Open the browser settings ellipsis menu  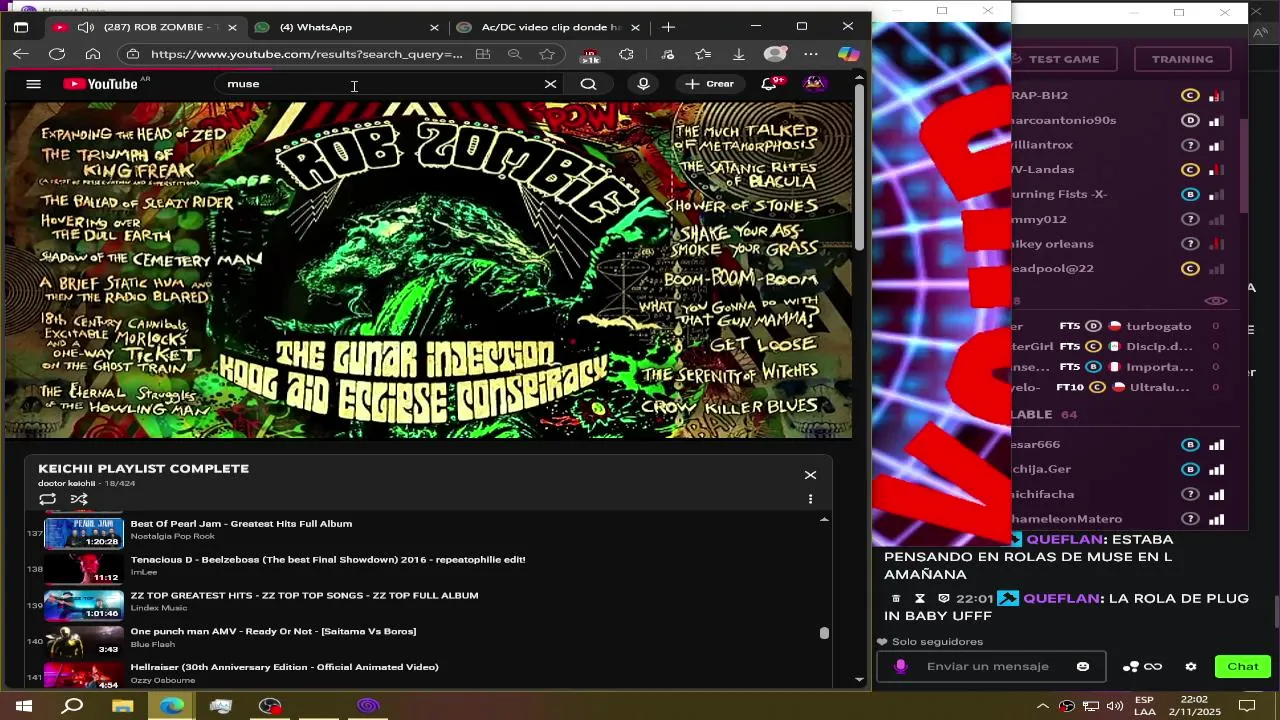(x=811, y=54)
